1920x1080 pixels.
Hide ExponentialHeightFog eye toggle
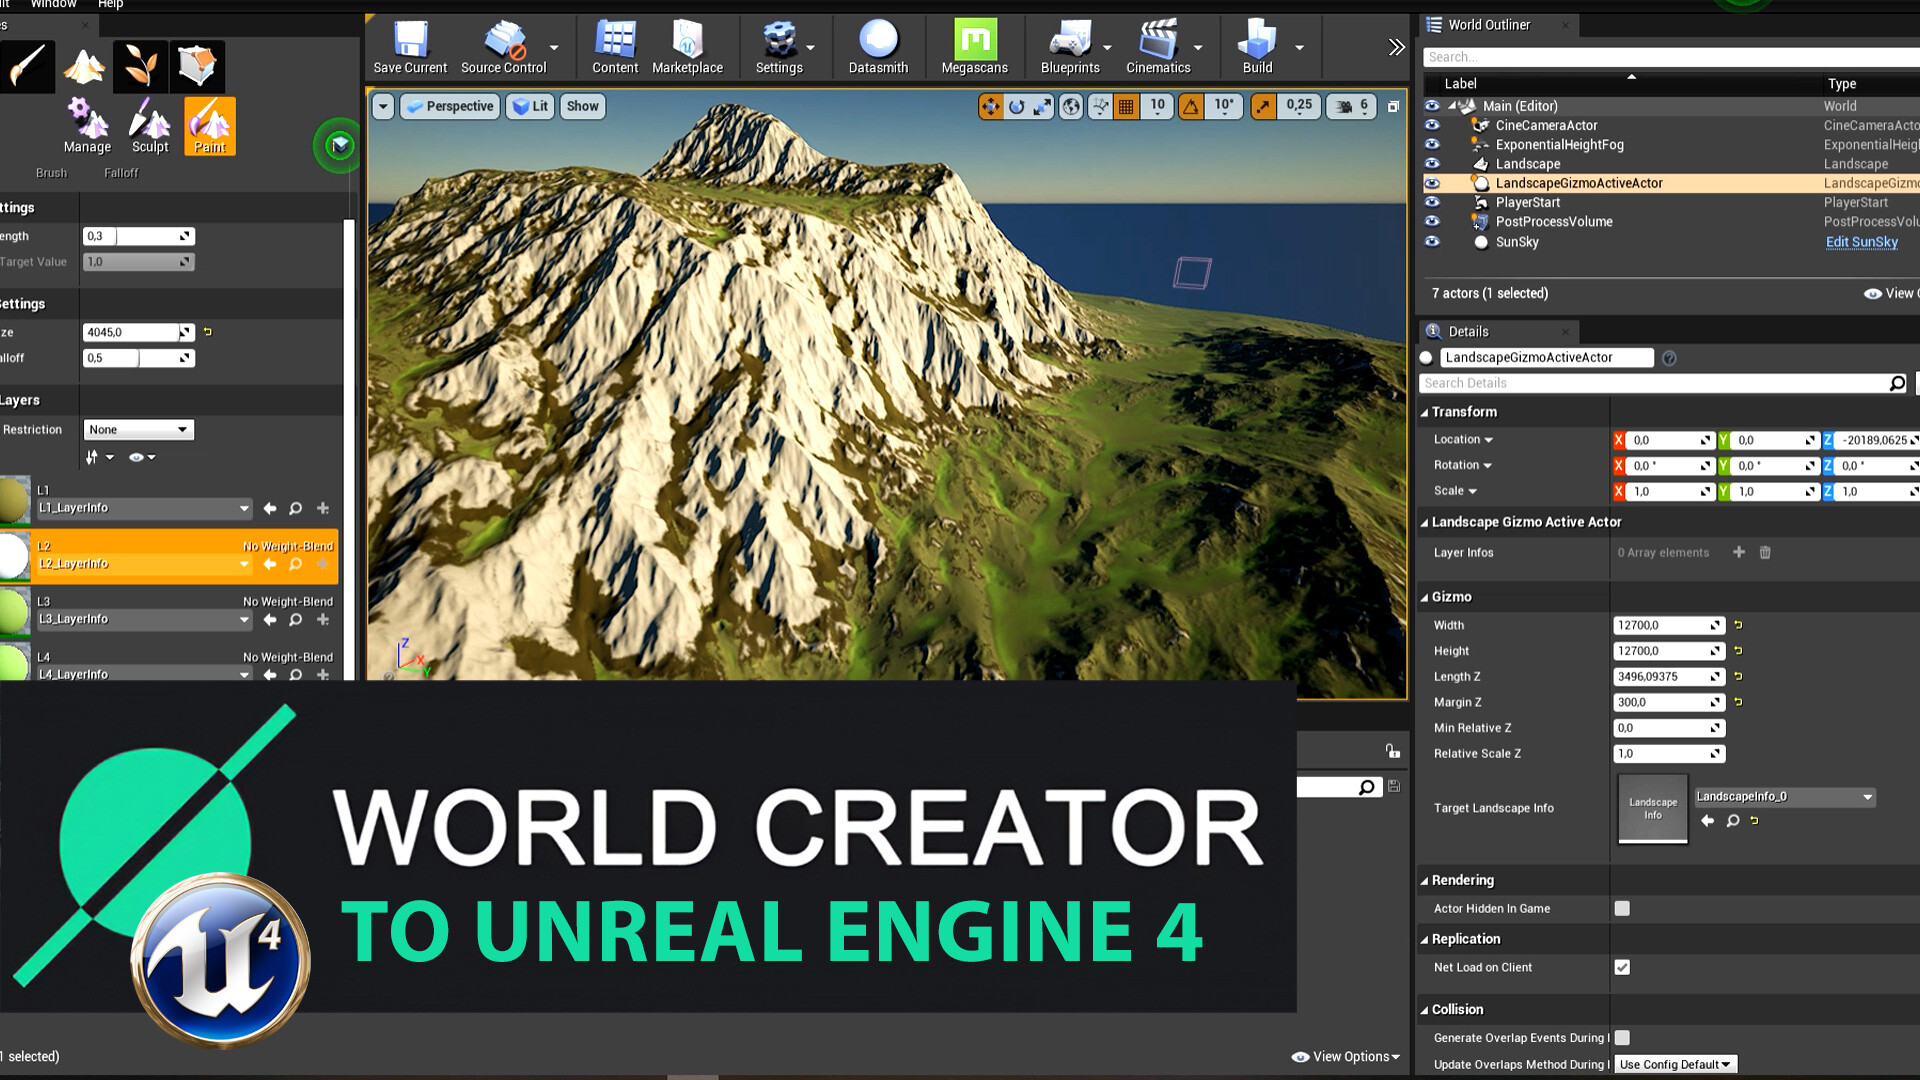pyautogui.click(x=1432, y=144)
